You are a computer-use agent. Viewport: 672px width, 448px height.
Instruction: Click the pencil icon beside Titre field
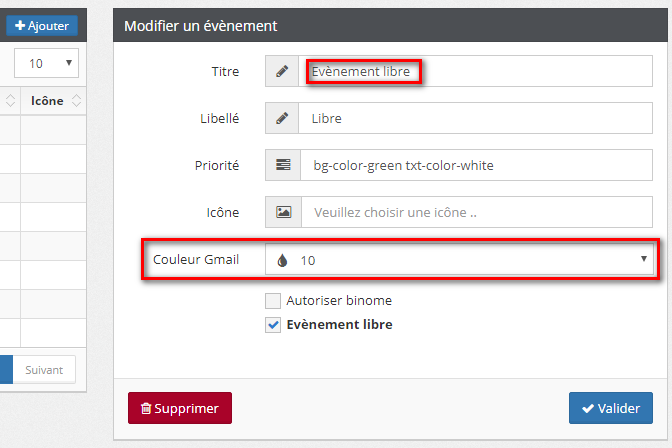[x=282, y=72]
